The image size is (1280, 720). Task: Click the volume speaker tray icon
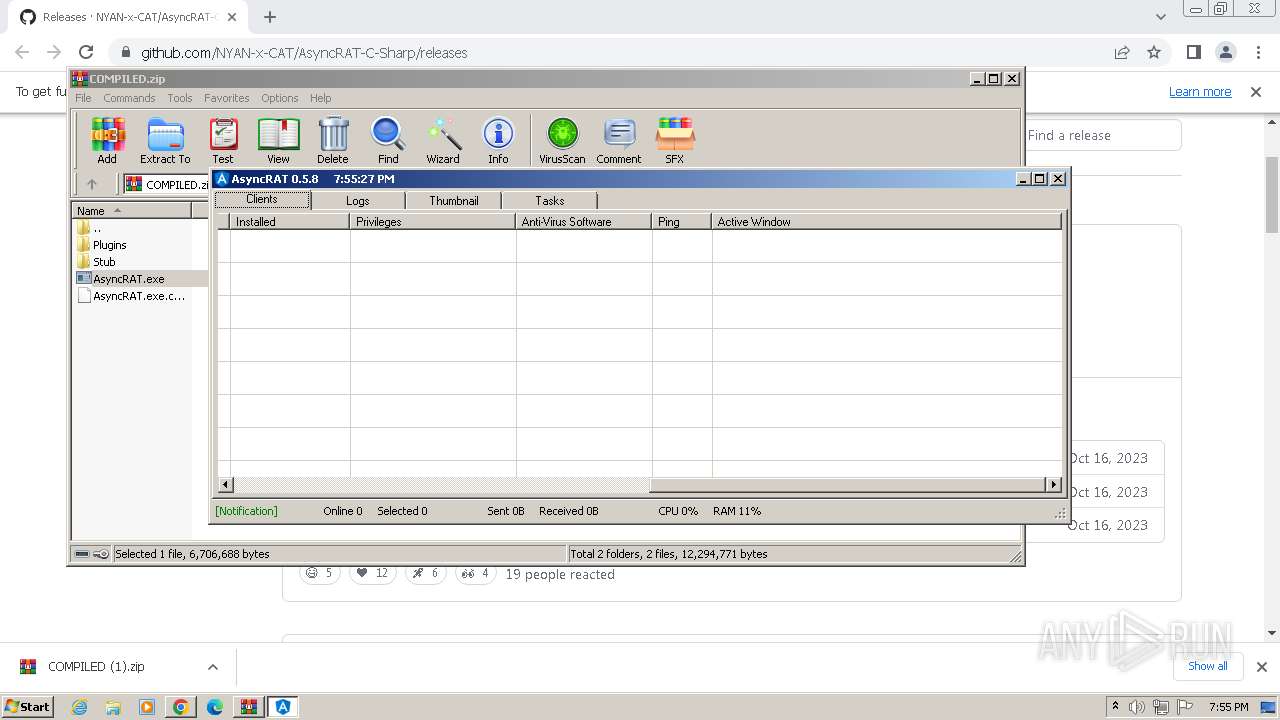pos(1137,707)
